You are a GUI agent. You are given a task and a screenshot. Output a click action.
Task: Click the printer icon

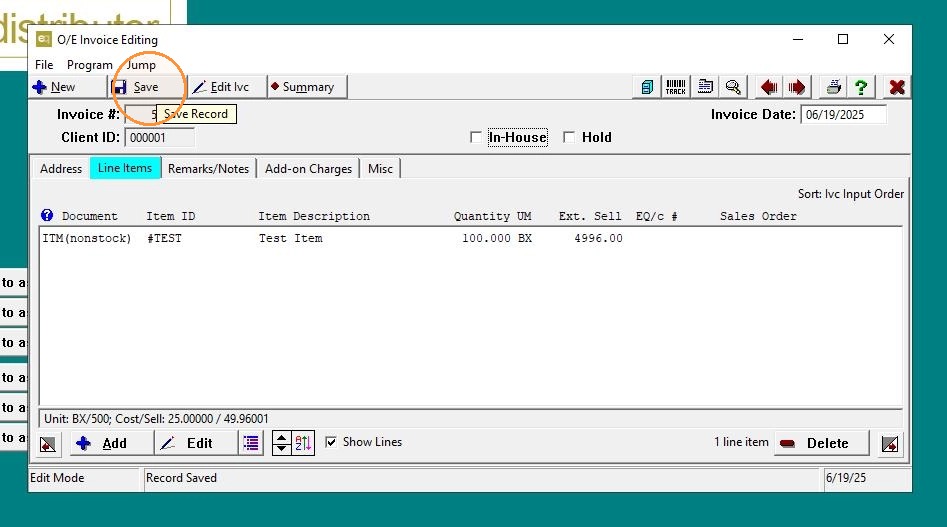pos(833,87)
